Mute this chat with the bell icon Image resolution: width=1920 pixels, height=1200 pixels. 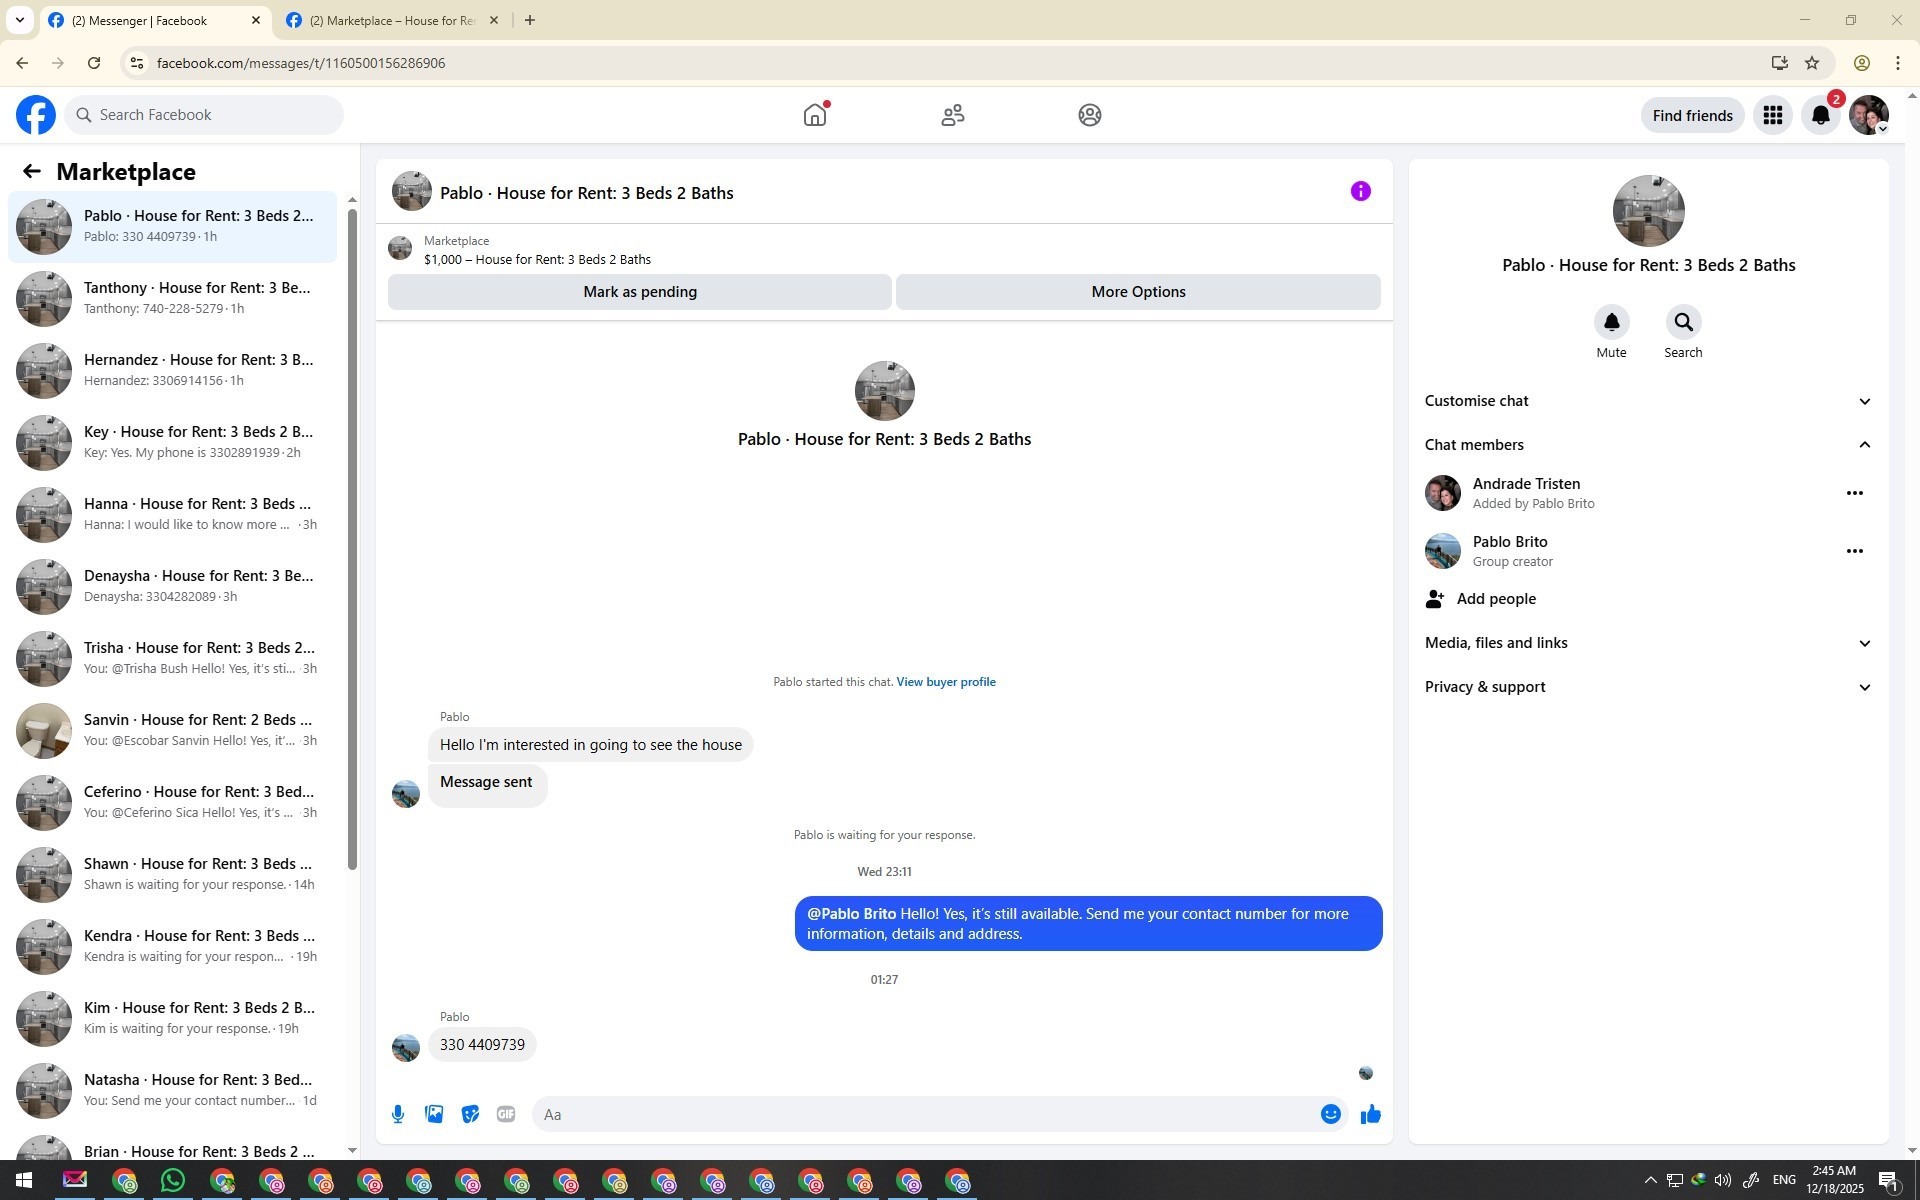[x=1611, y=322]
